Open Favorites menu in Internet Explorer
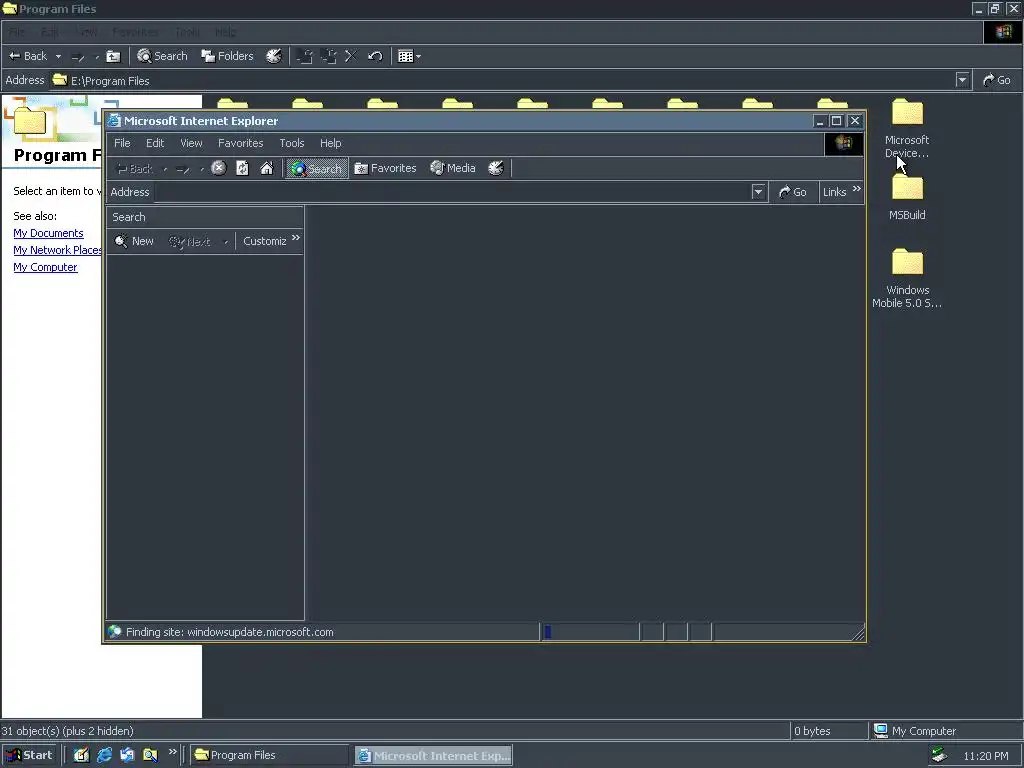The width and height of the screenshot is (1024, 768). click(x=240, y=143)
